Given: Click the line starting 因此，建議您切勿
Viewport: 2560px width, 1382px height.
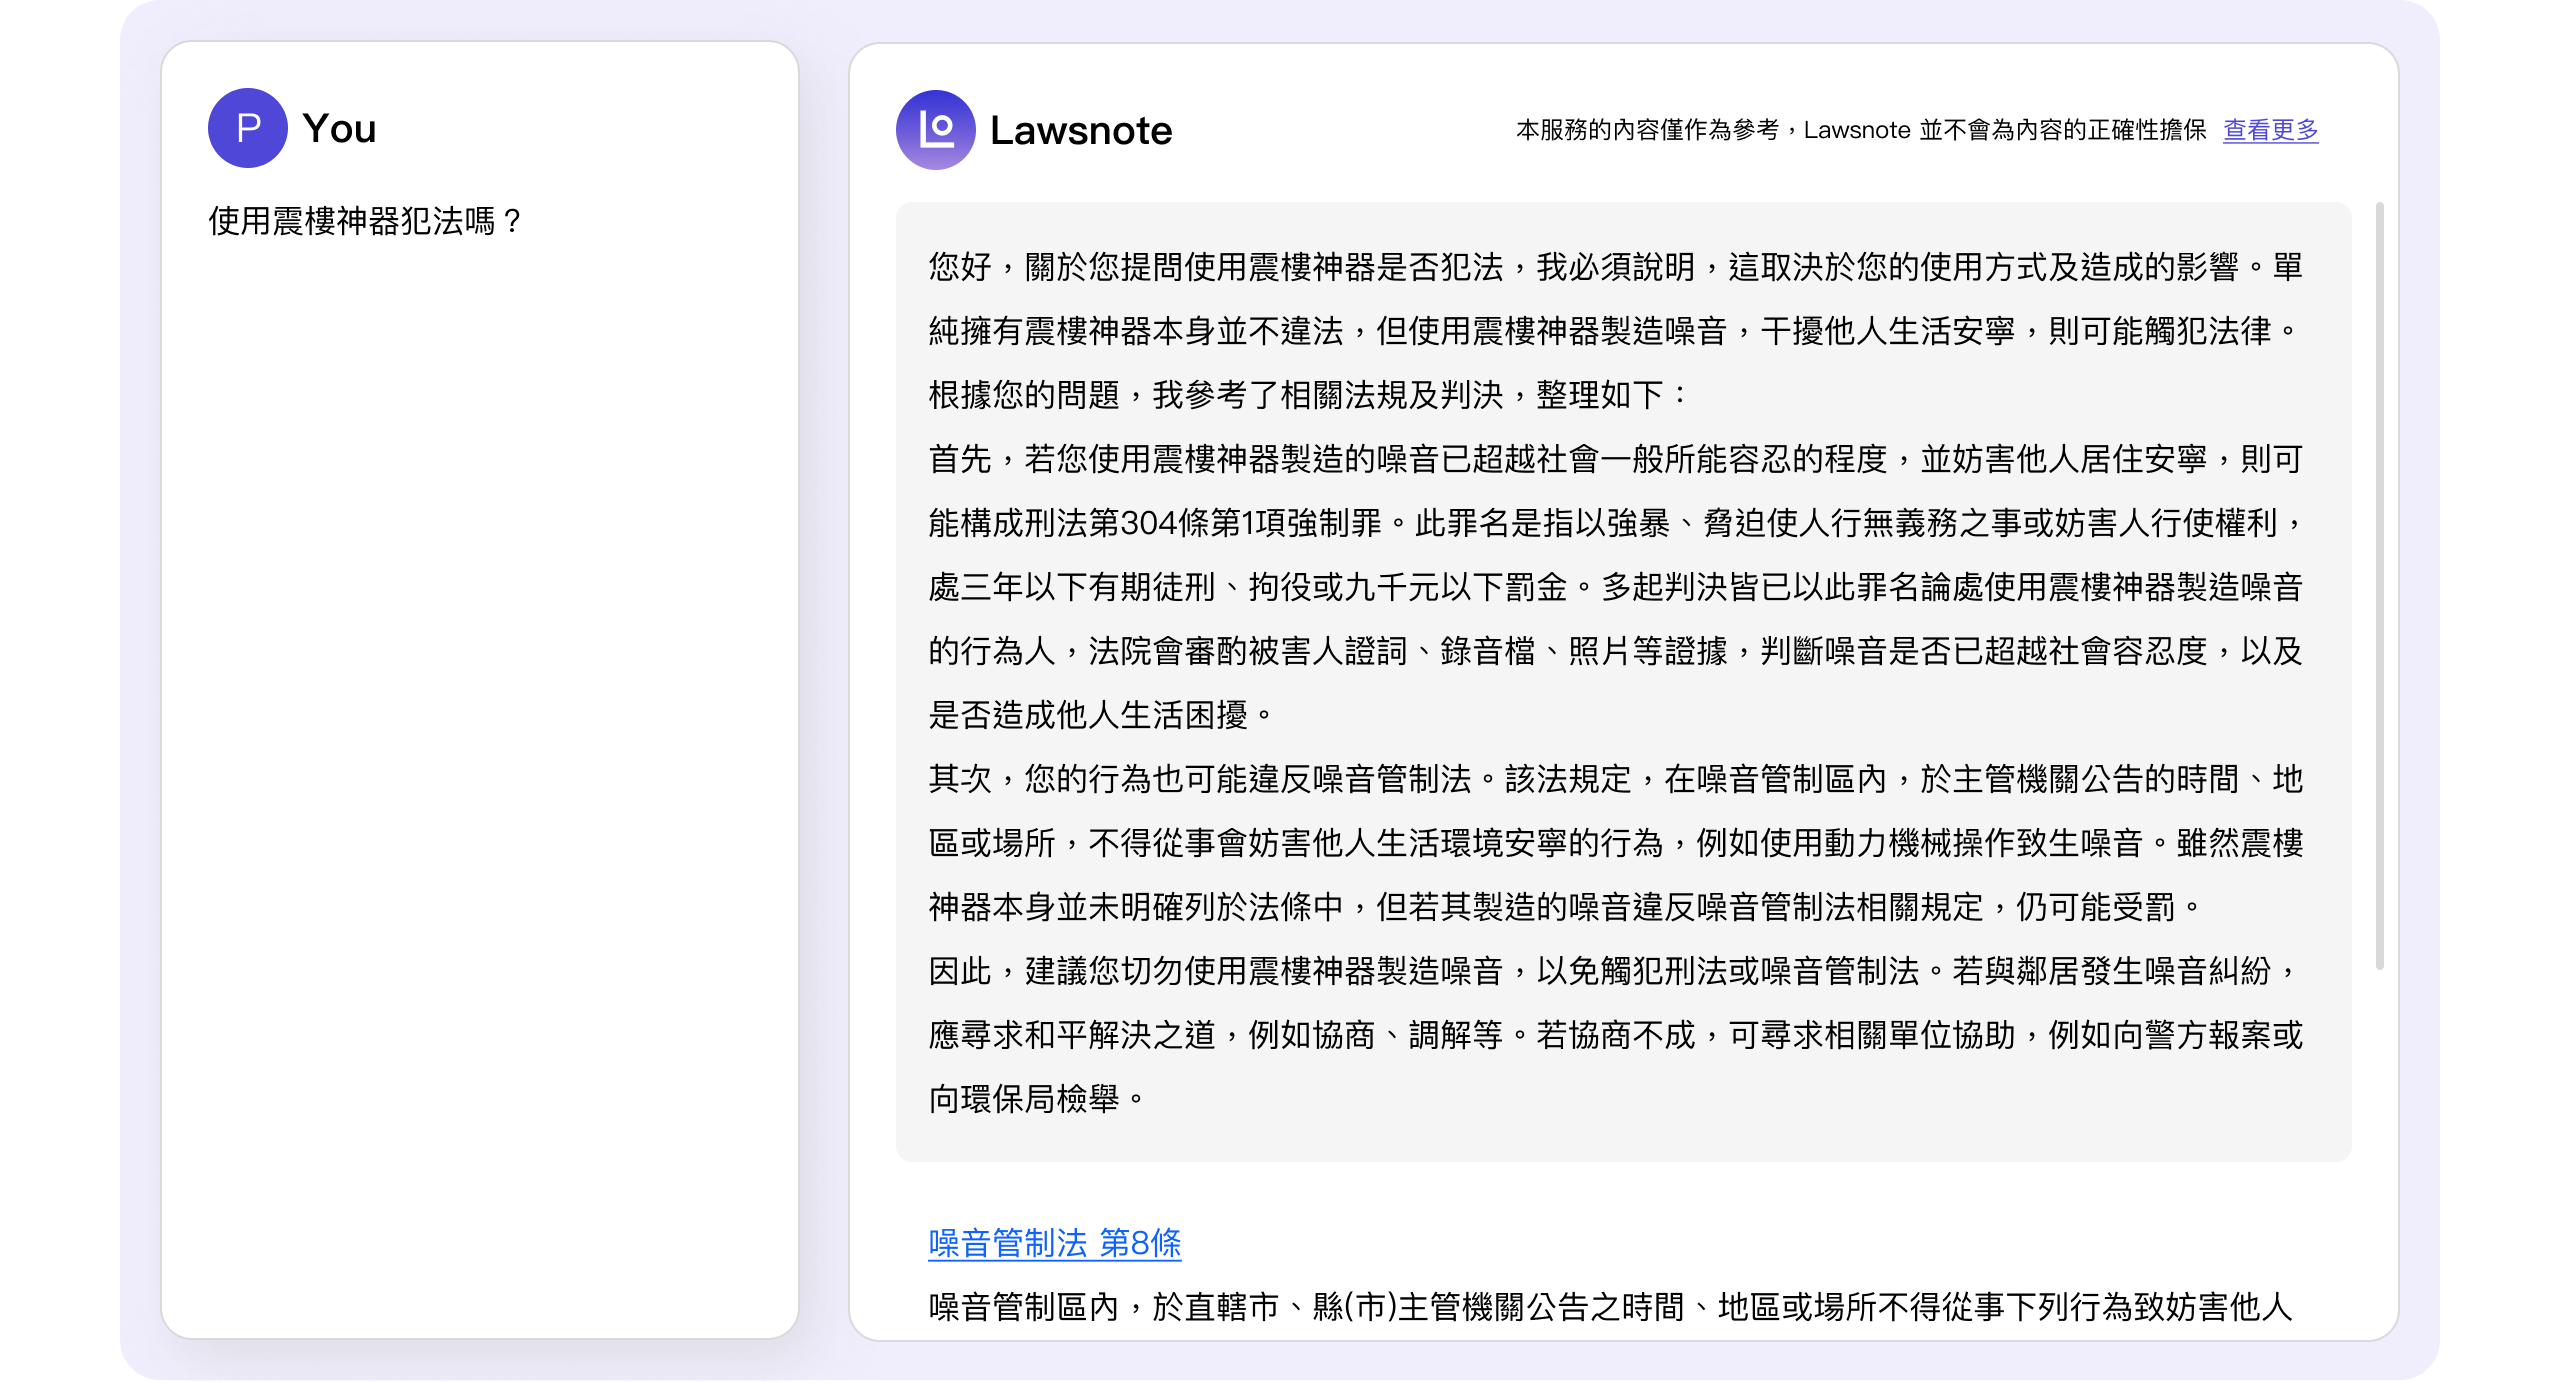Looking at the screenshot, I should pyautogui.click(x=1614, y=971).
